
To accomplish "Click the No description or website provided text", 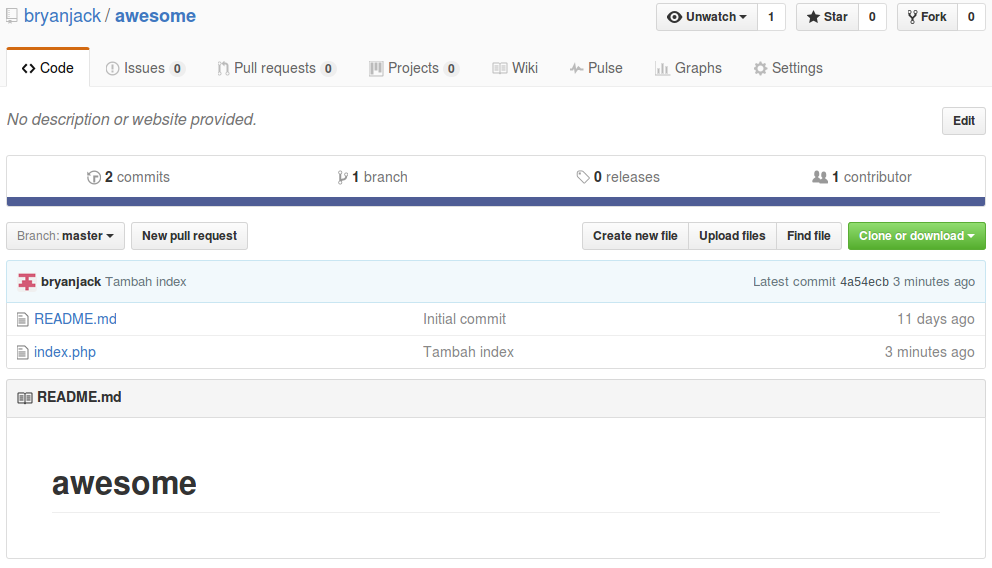I will tap(132, 120).
